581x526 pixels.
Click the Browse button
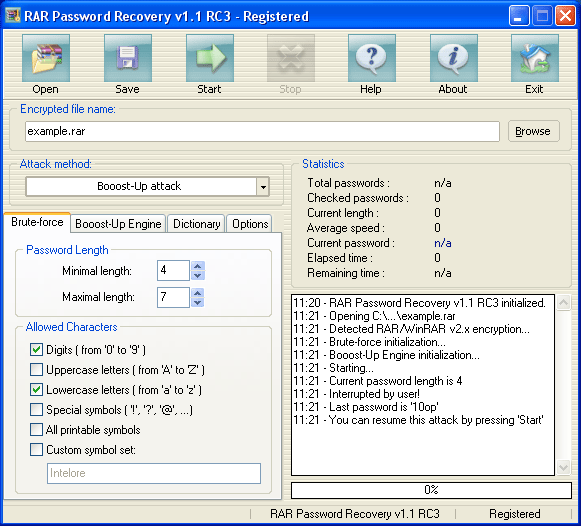pyautogui.click(x=533, y=131)
